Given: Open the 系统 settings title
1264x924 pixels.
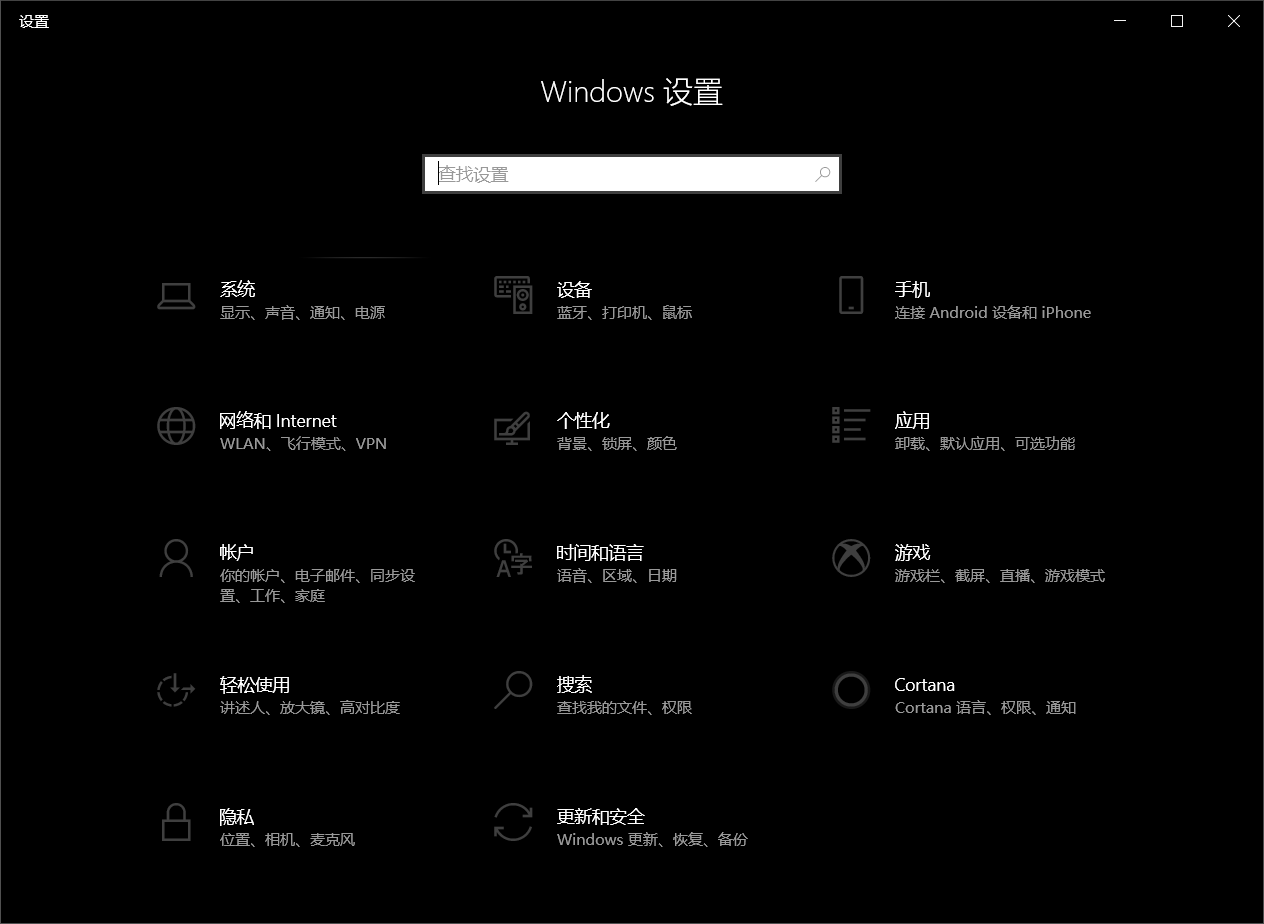Looking at the screenshot, I should 238,289.
